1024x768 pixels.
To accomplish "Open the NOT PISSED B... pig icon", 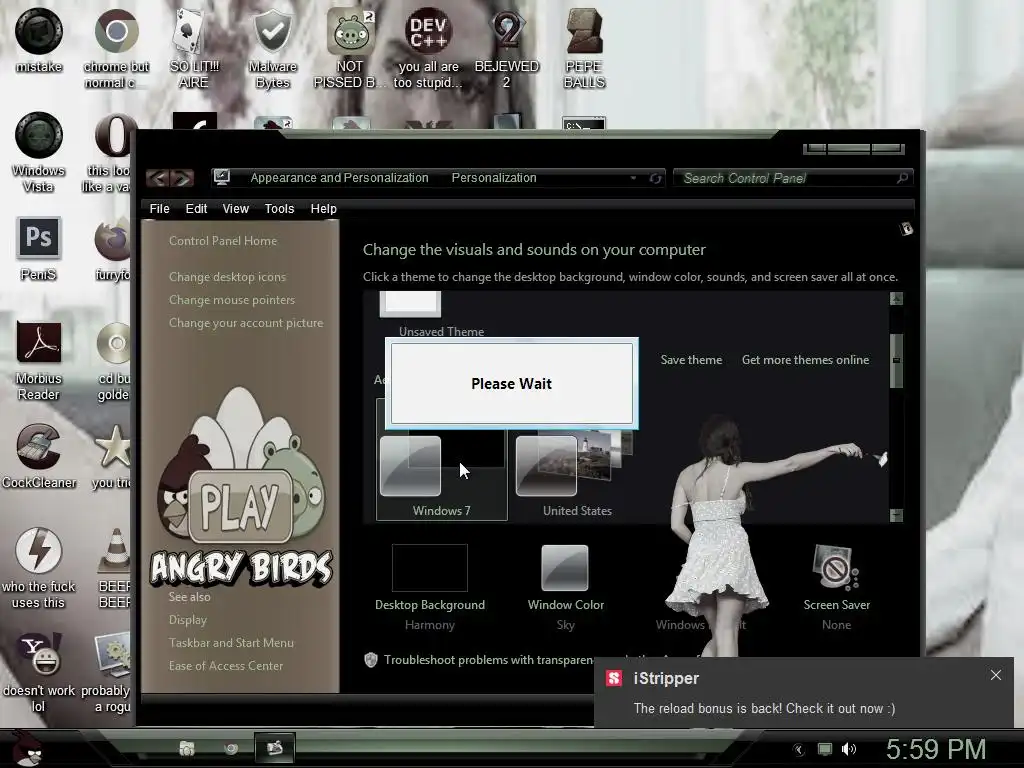I will 350,48.
